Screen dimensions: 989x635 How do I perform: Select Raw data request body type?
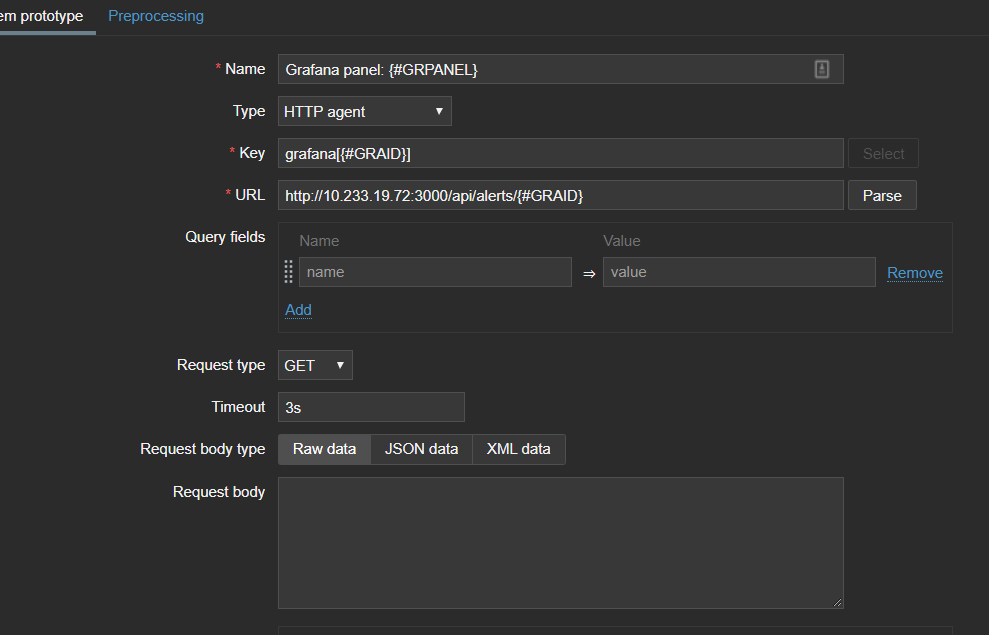click(x=324, y=449)
